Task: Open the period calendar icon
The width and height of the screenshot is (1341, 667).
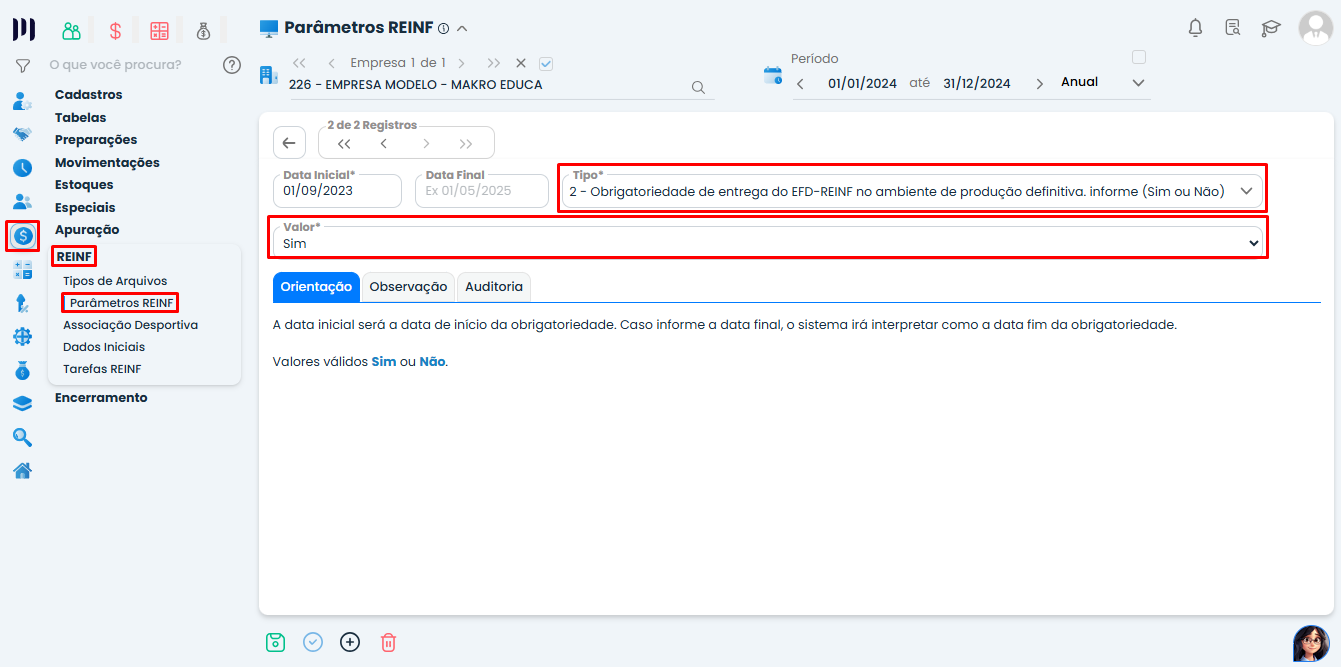Action: pos(773,75)
